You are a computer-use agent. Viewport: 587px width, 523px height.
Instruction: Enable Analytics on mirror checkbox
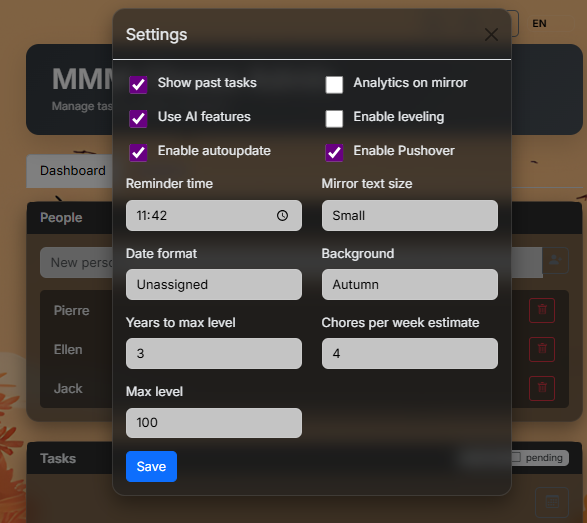[334, 84]
